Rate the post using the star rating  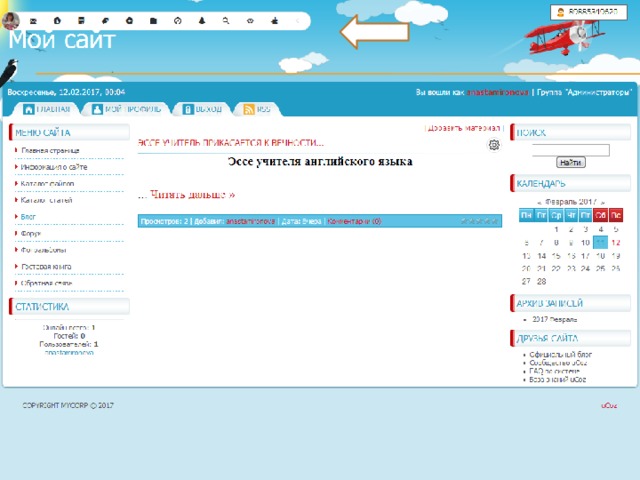tap(478, 221)
